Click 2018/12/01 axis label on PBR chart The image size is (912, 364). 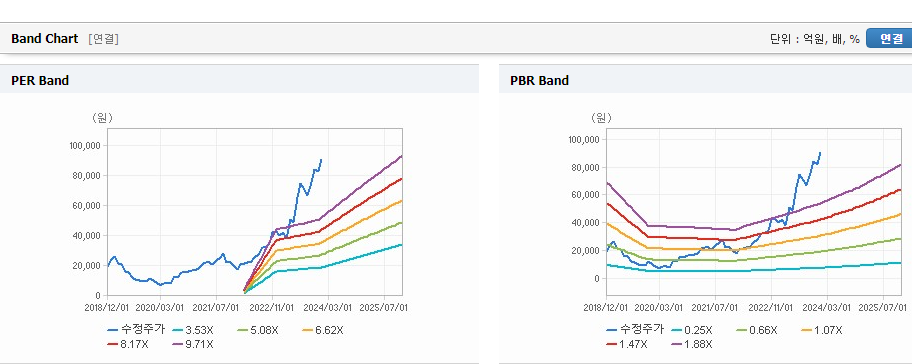coord(607,307)
